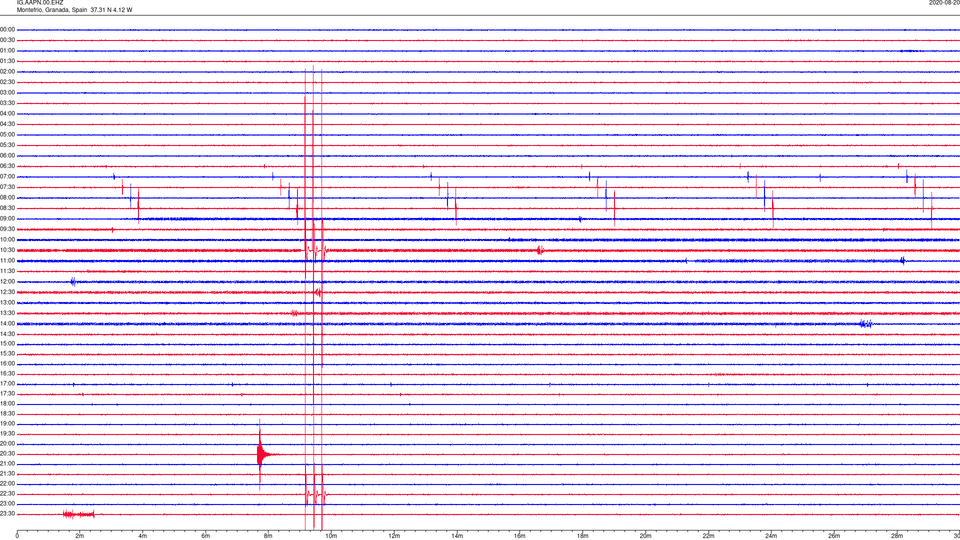This screenshot has width=960, height=540.
Task: Select the 21:00 trace label
Action: [x=7, y=464]
